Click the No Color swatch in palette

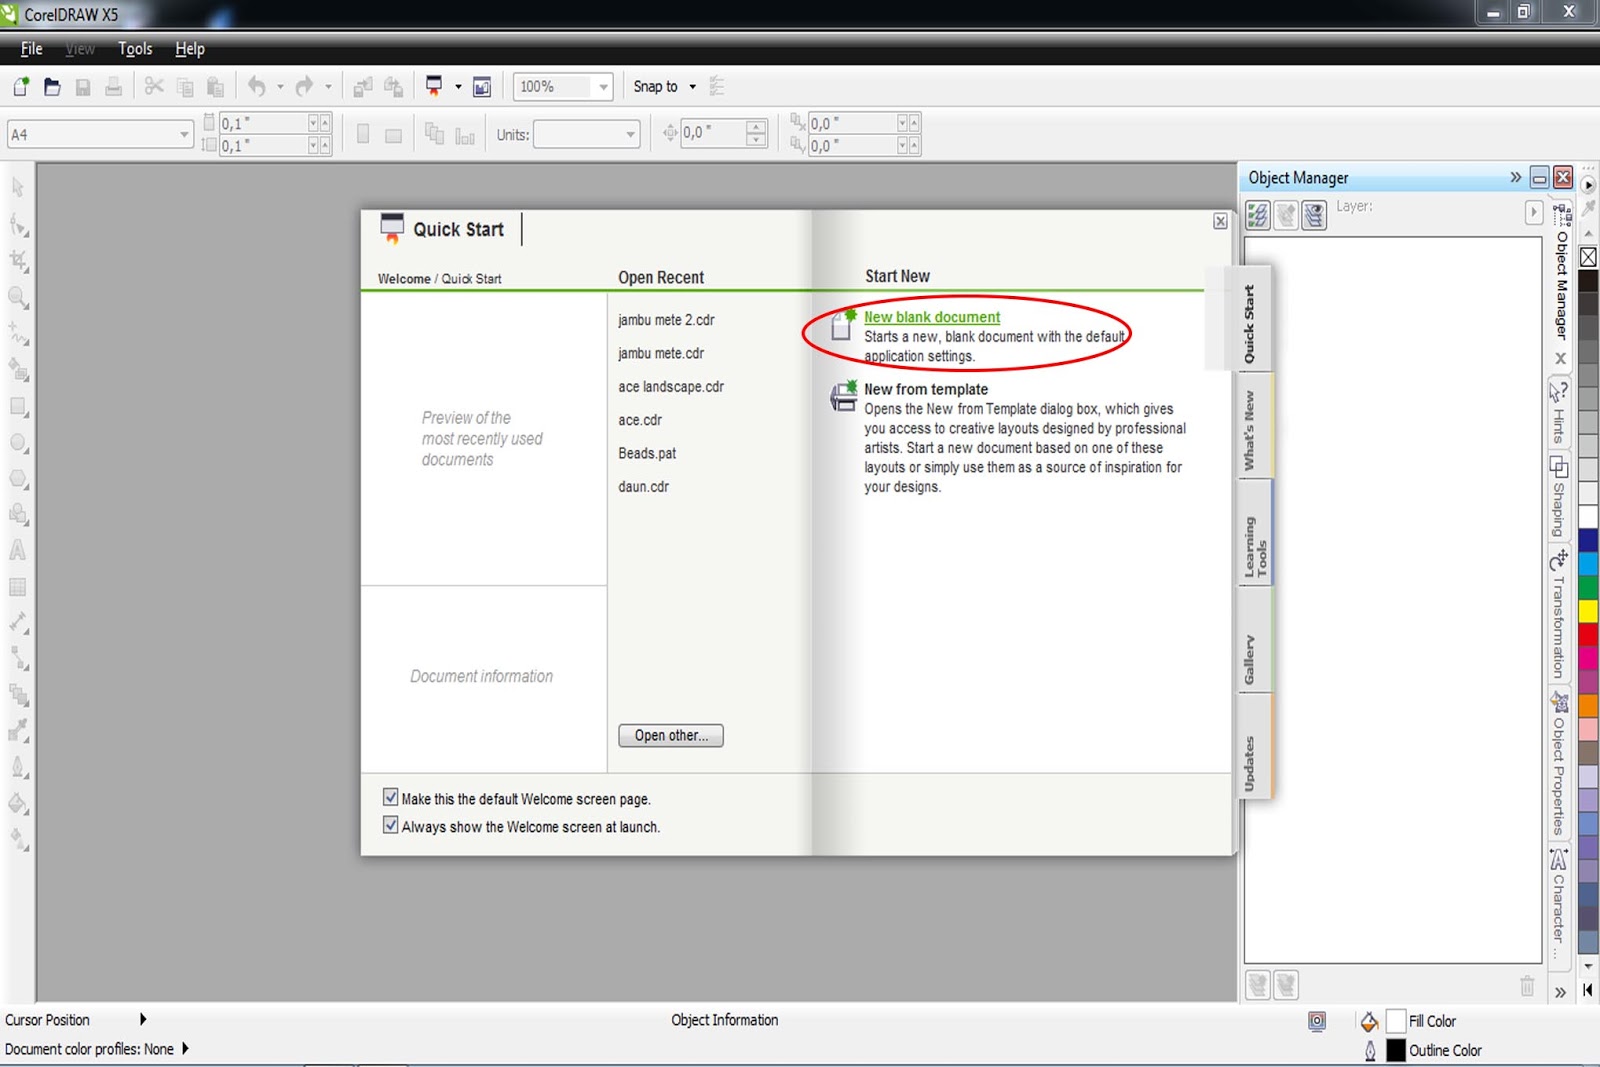pos(1588,257)
